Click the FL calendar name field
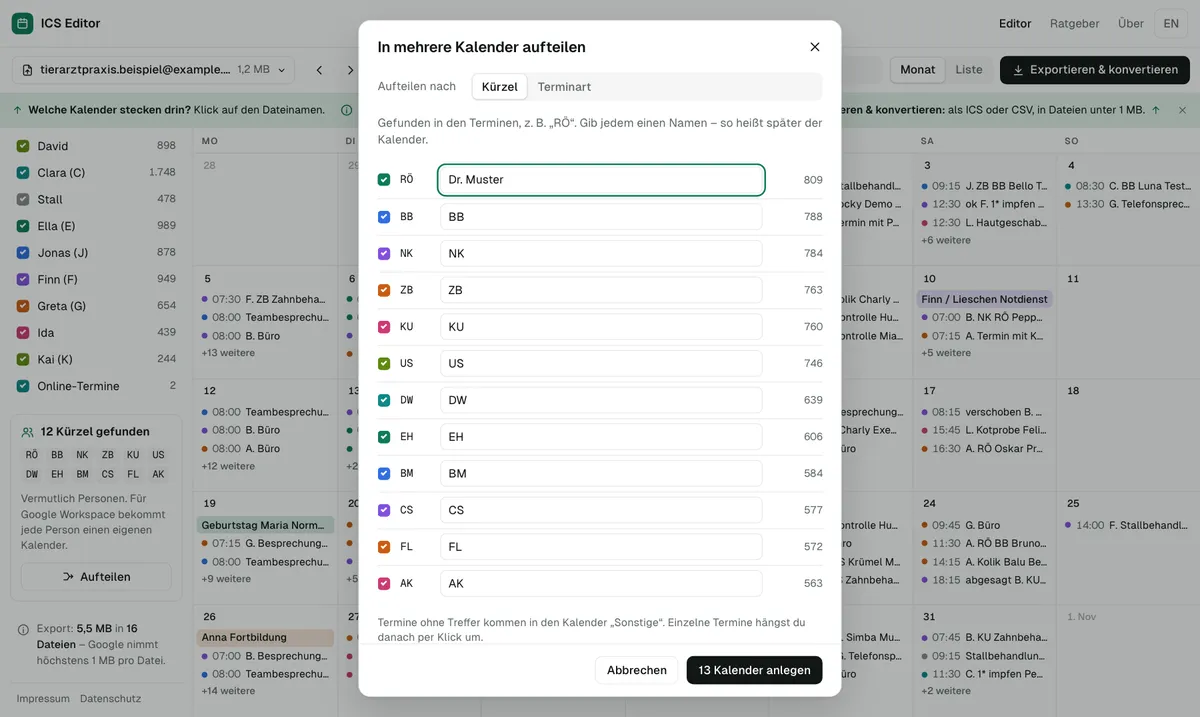The image size is (1200, 717). click(601, 547)
